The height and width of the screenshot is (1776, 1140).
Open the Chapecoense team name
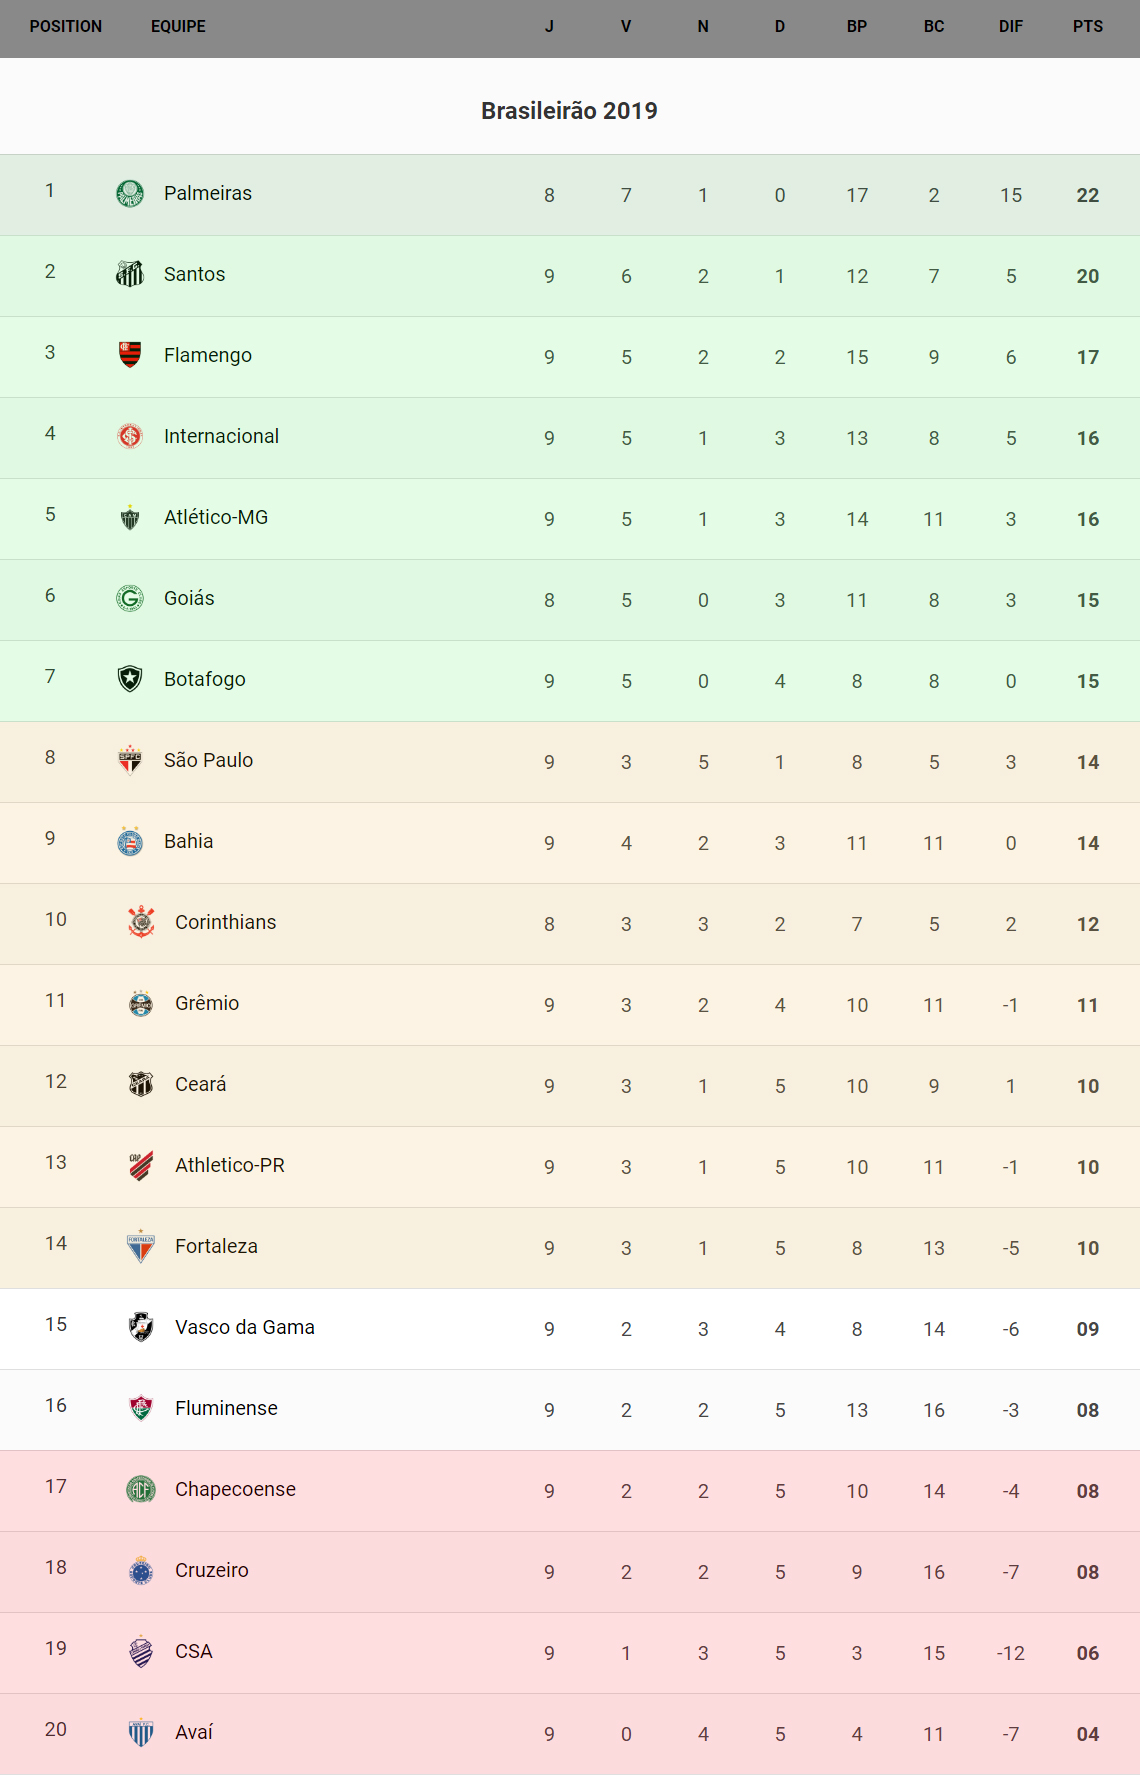pos(235,1489)
